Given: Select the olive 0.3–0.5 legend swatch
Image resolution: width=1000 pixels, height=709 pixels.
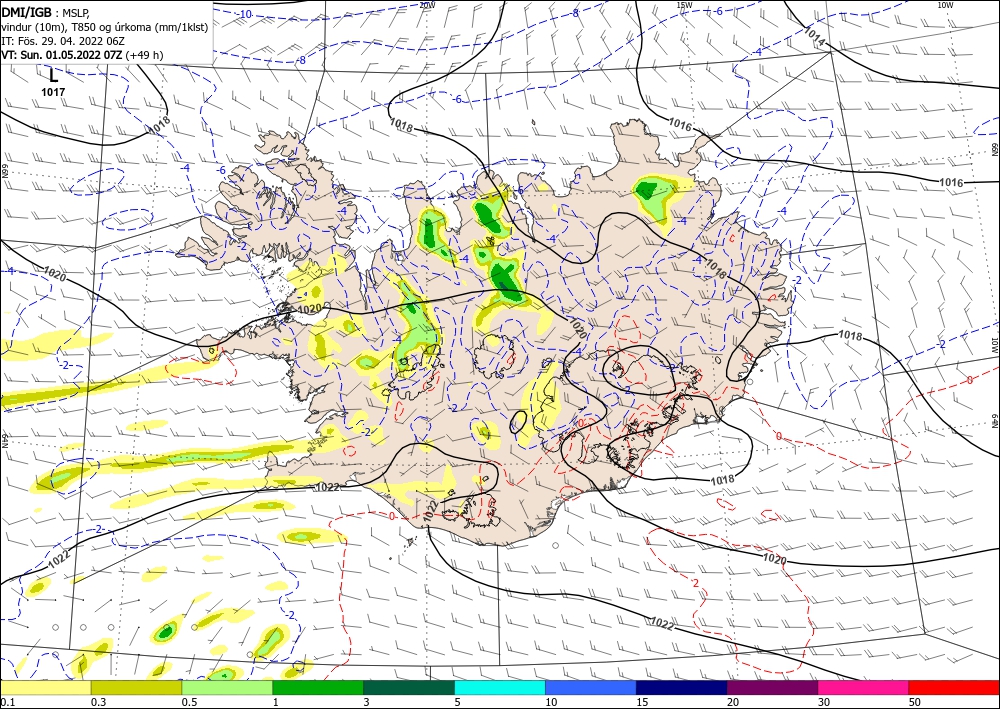Looking at the screenshot, I should (136, 687).
